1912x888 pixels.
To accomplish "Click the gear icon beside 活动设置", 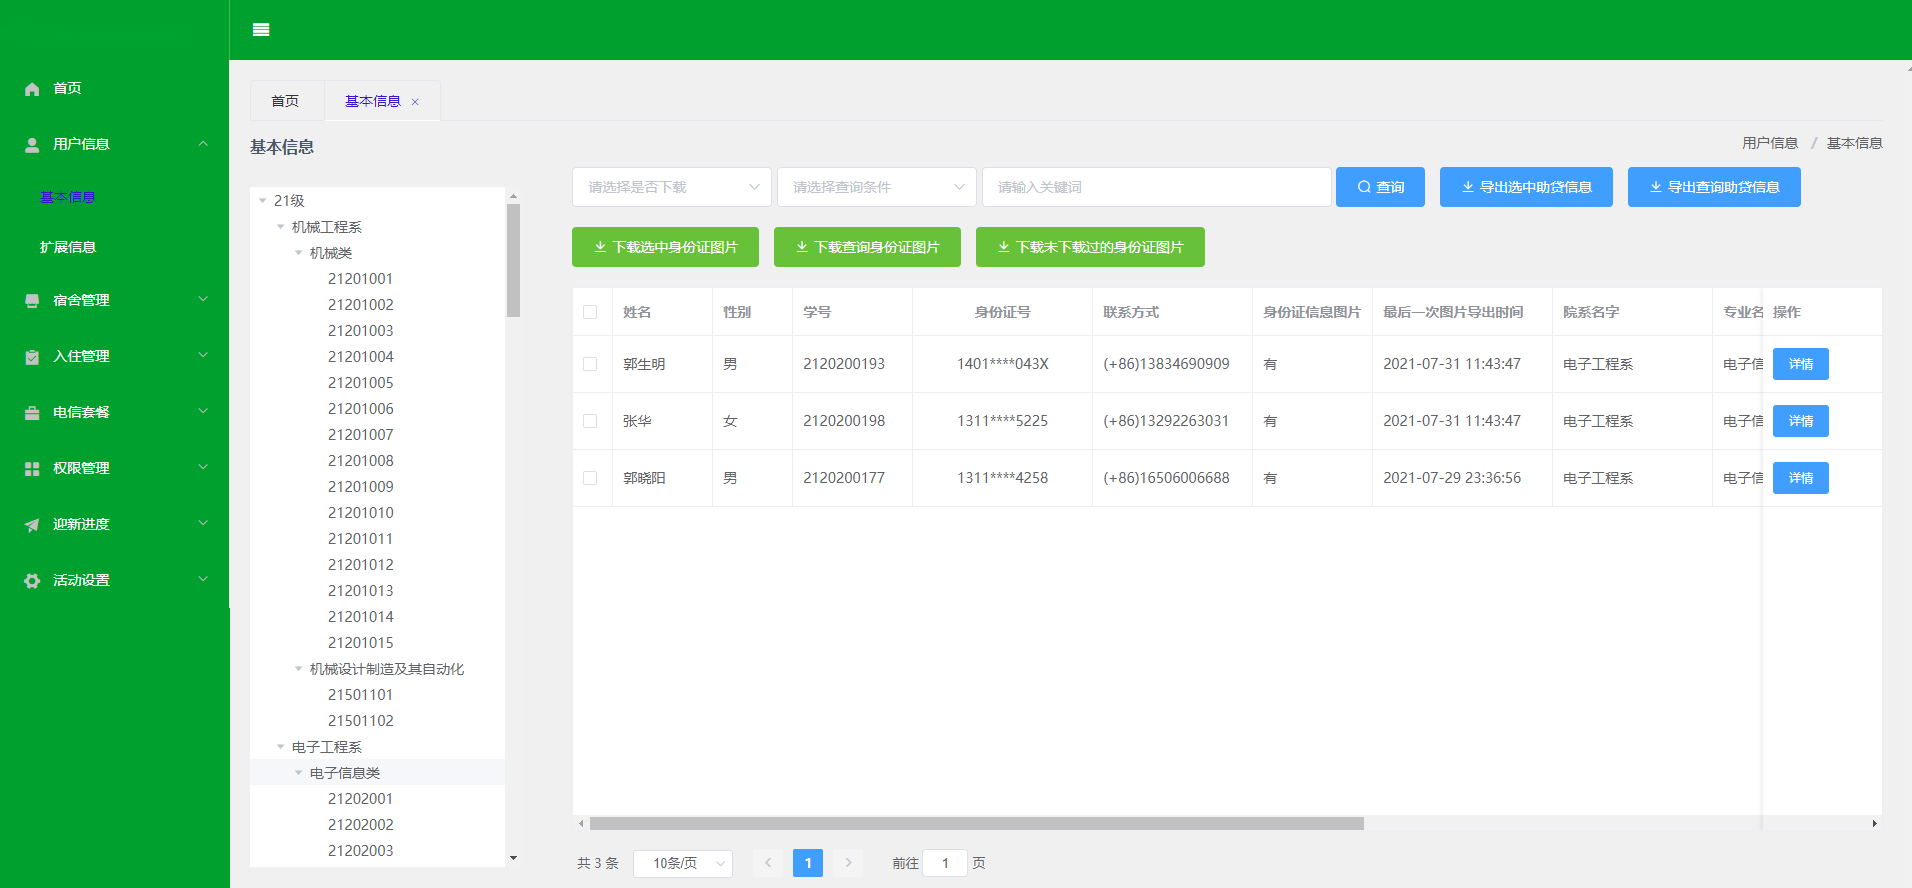I will (x=32, y=581).
